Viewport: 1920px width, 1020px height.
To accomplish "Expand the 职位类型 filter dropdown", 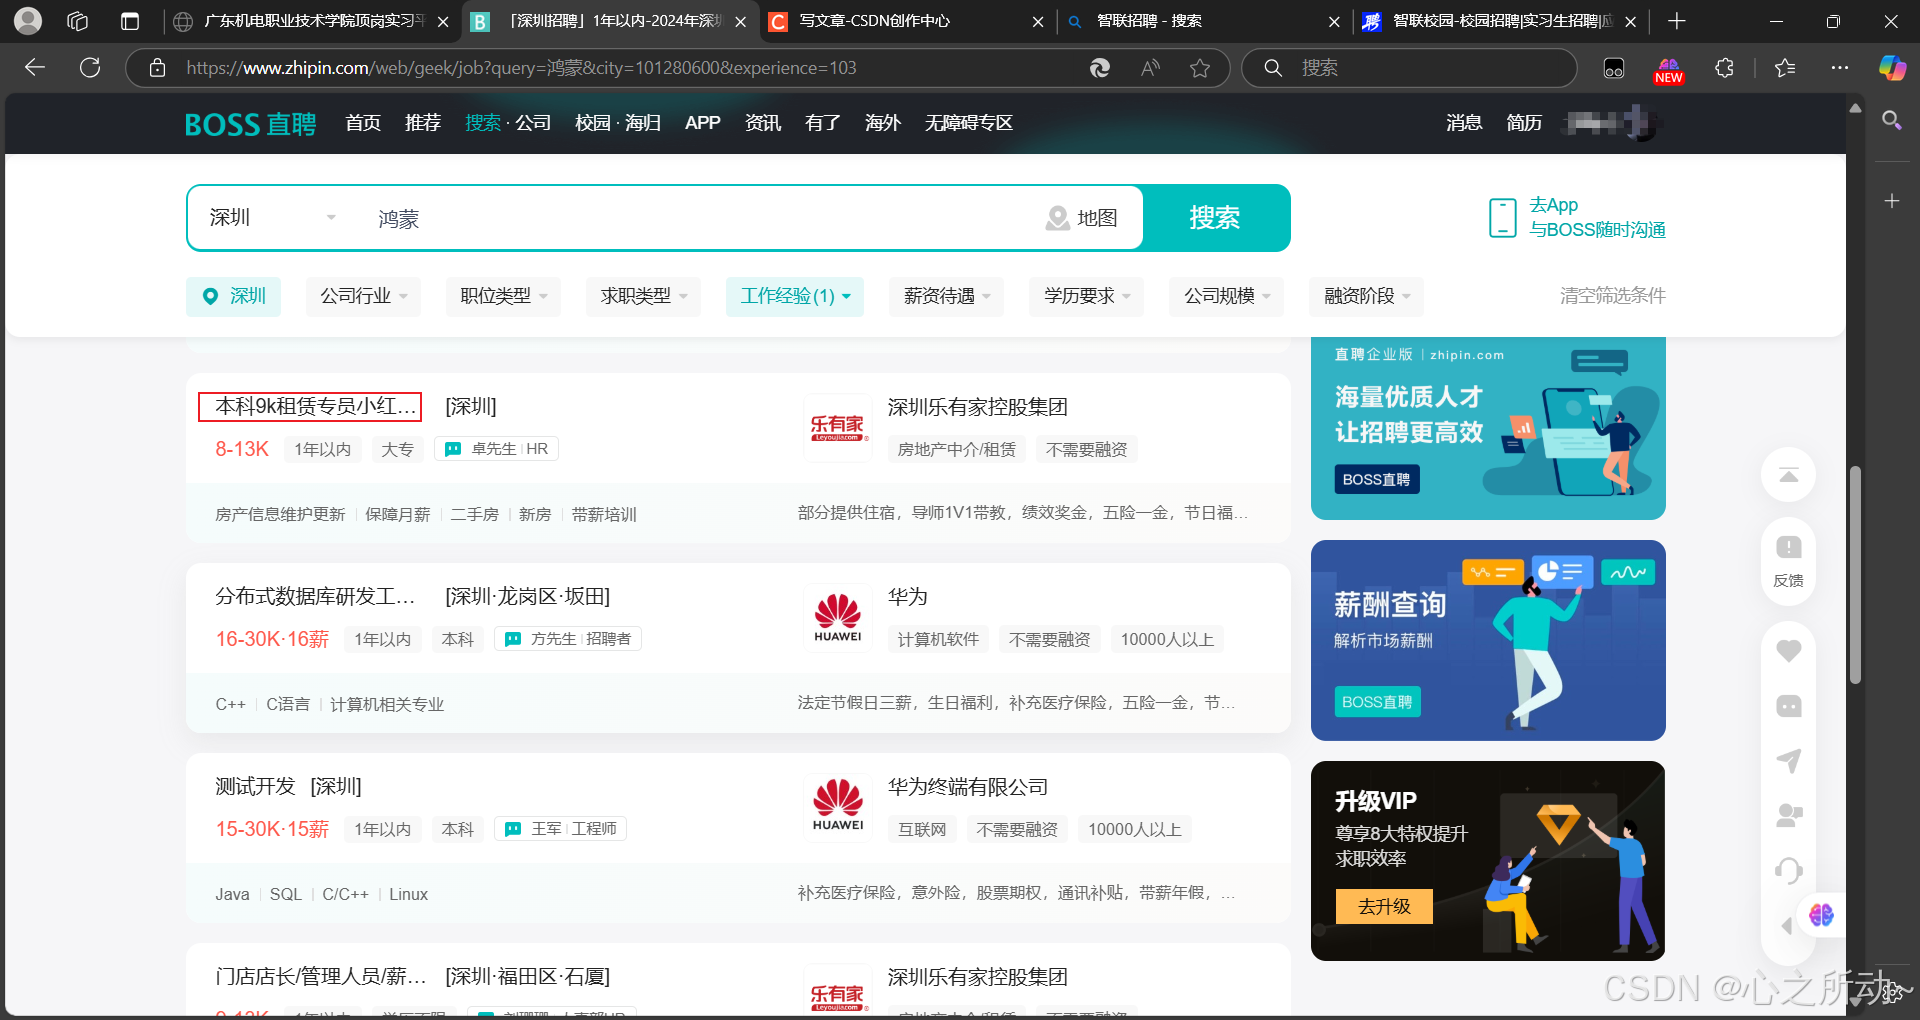I will [x=503, y=296].
